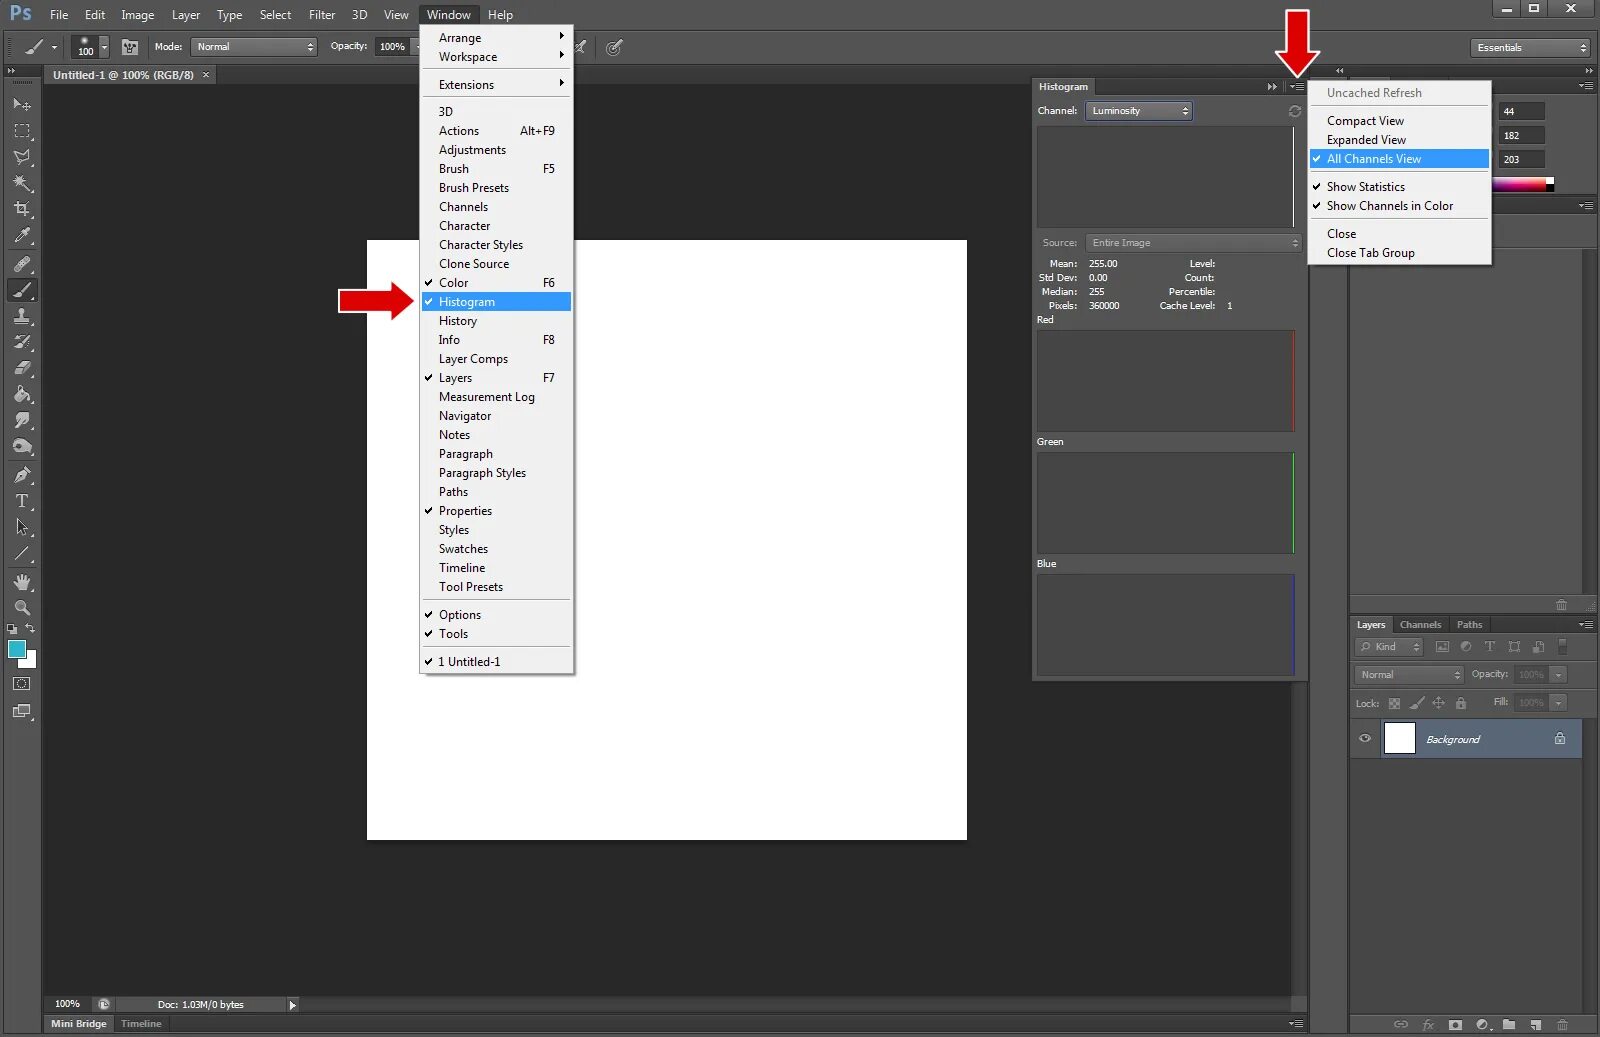
Task: Click the foreground color swatch
Action: 16,651
